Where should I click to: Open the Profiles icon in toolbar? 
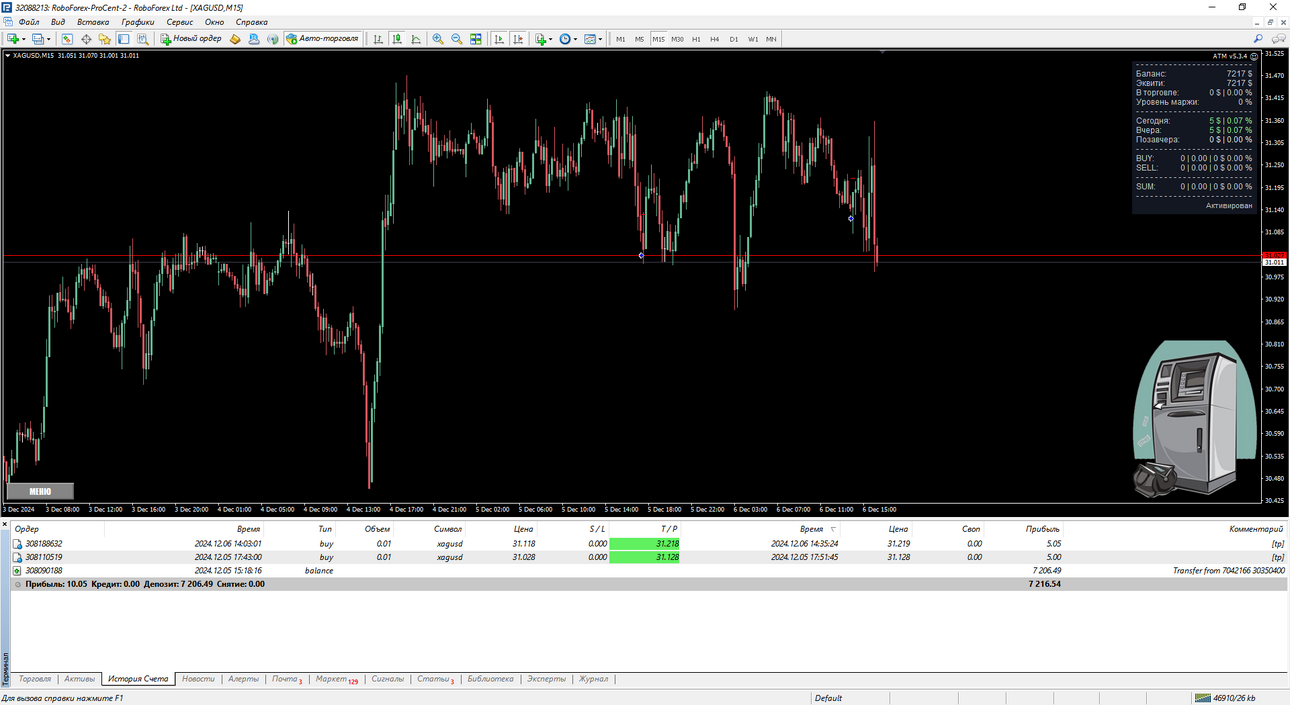[x=38, y=39]
